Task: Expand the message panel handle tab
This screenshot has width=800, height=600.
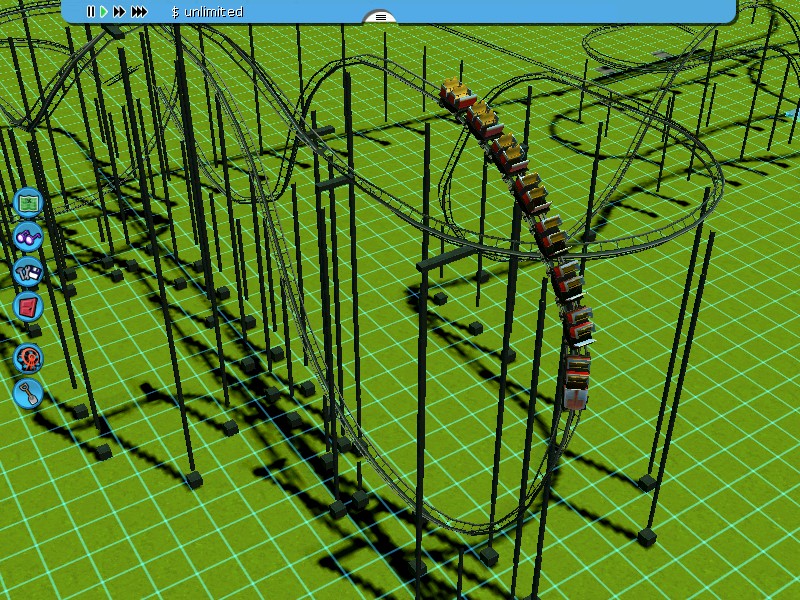Action: 380,17
